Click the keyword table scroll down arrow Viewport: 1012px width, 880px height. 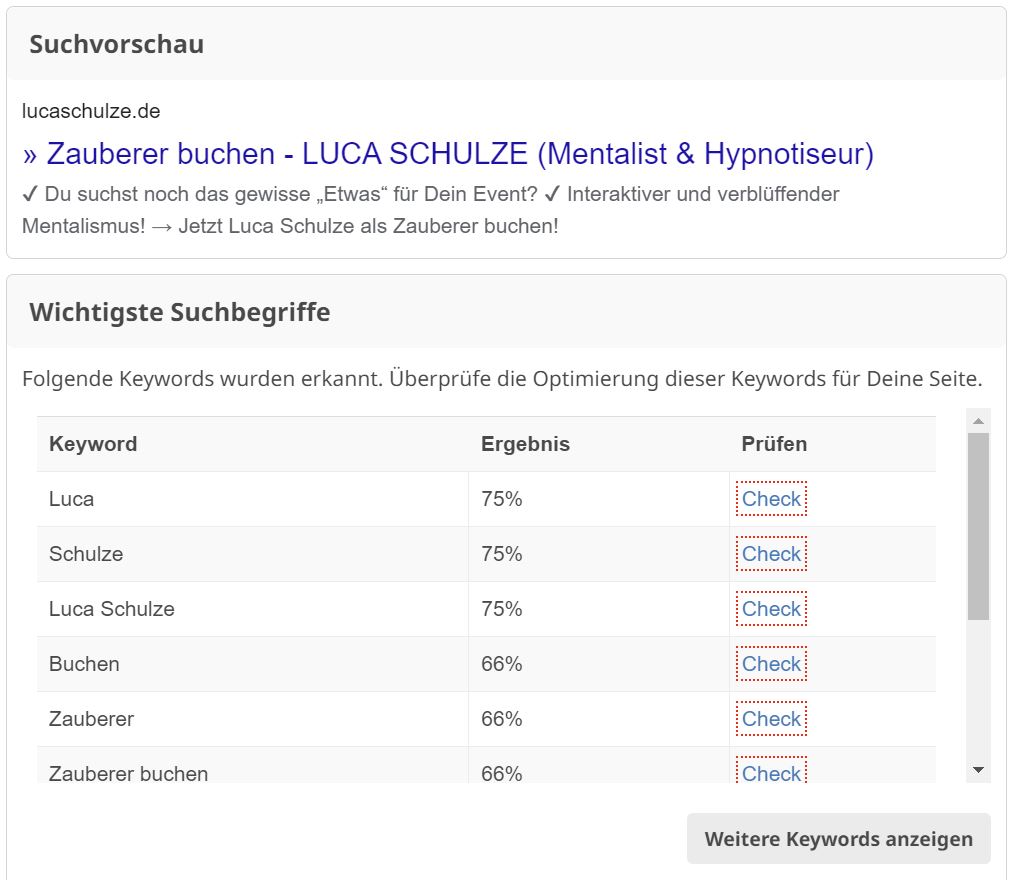pos(978,770)
